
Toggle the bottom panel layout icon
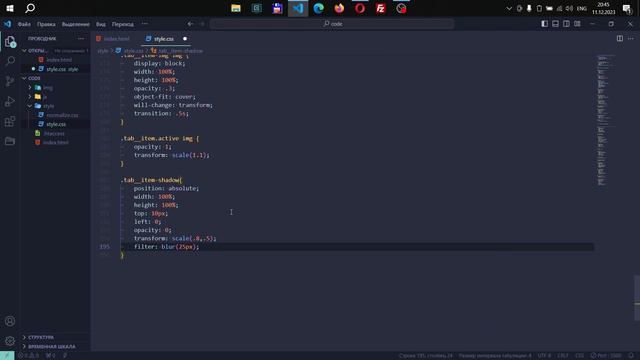coord(556,24)
